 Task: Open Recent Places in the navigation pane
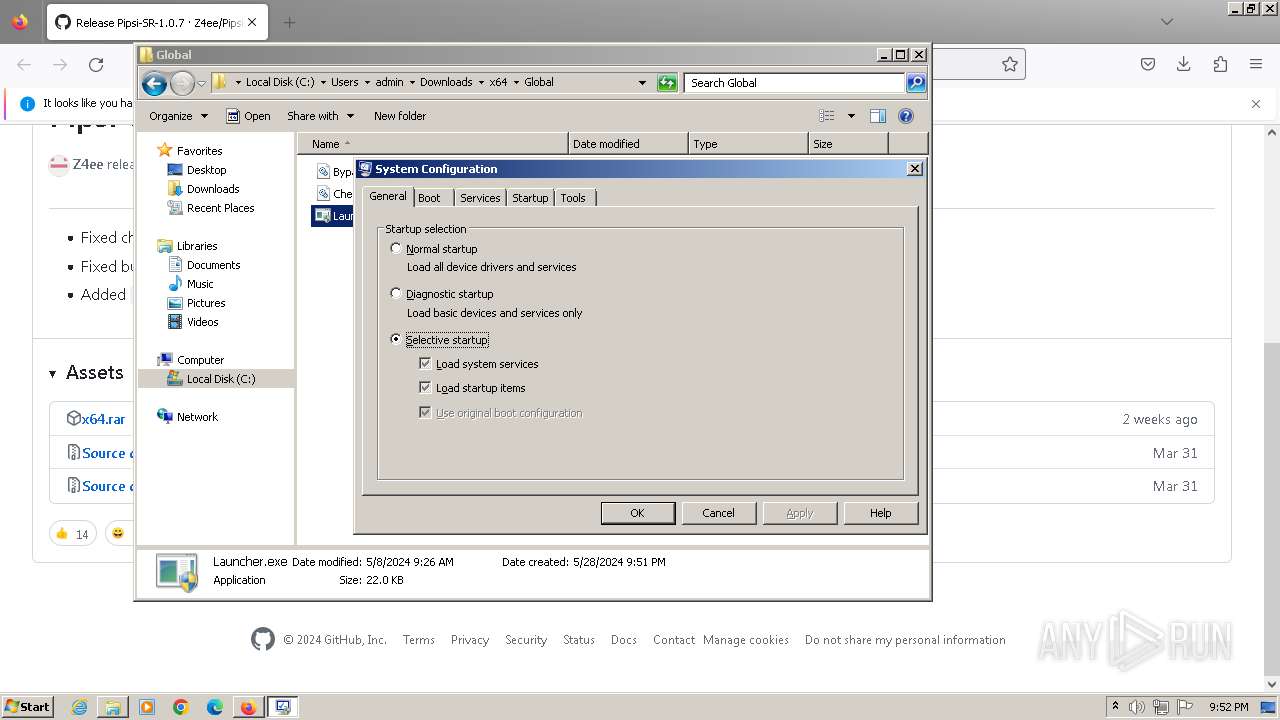(220, 208)
